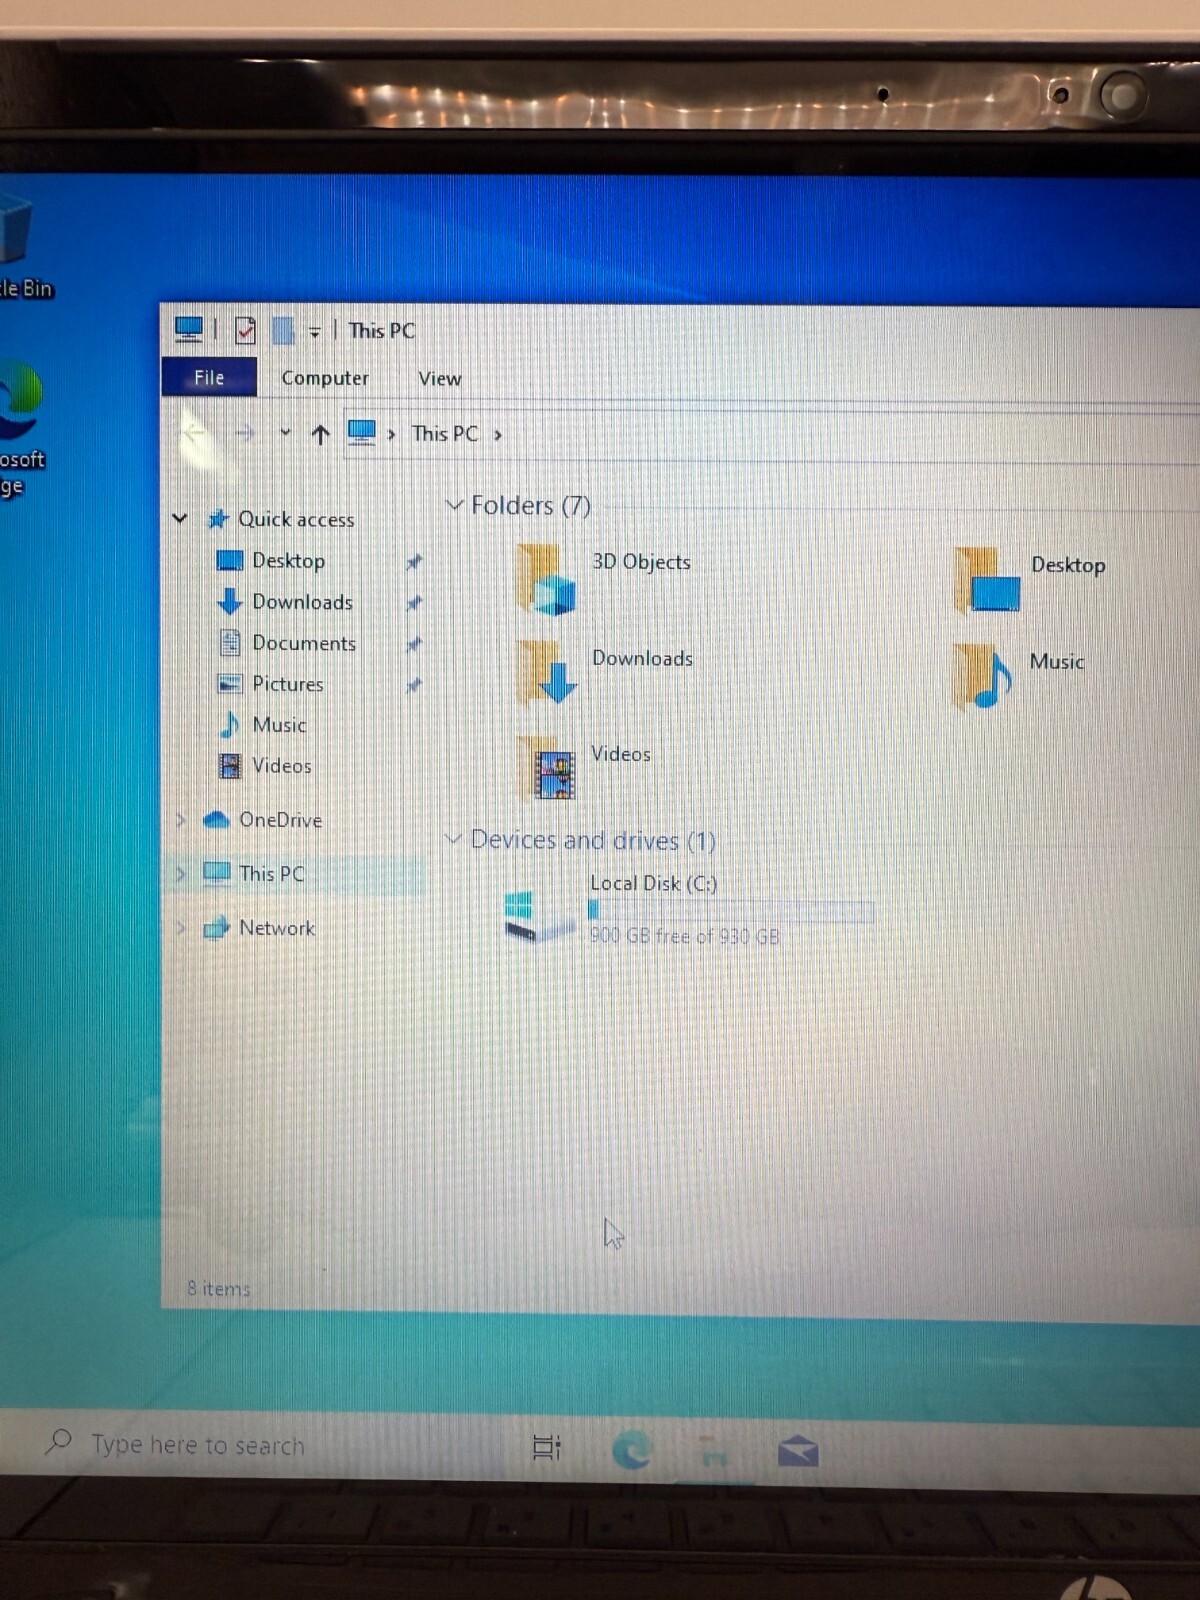Click Devices and drives (1) header
Viewport: 1200px width, 1600px height.
tap(593, 840)
